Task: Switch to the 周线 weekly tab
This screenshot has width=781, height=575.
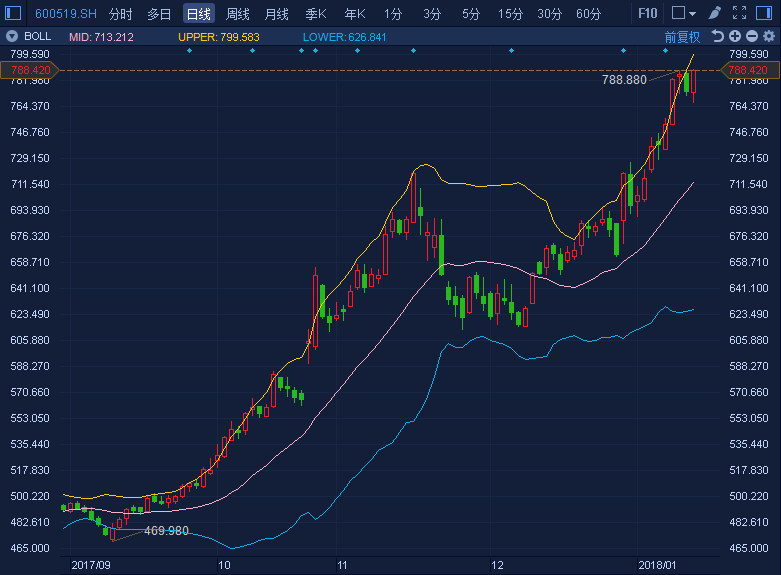Action: coord(238,14)
